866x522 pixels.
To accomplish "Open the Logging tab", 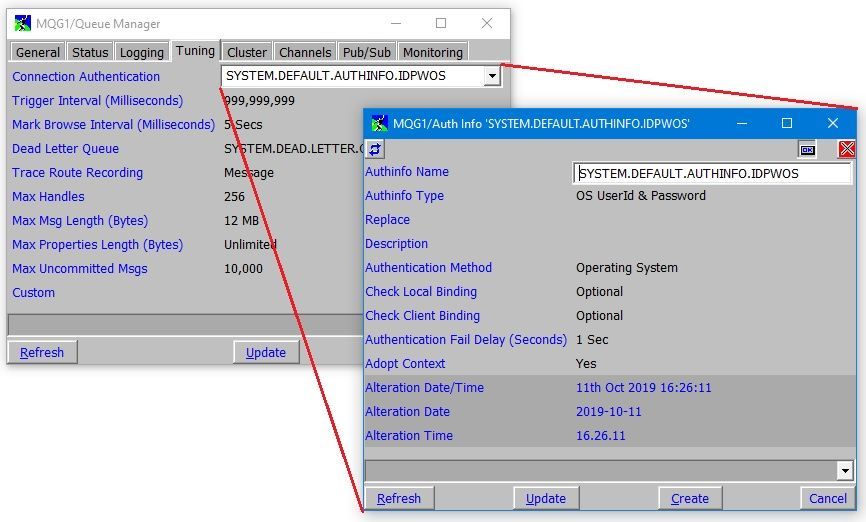I will click(x=141, y=52).
